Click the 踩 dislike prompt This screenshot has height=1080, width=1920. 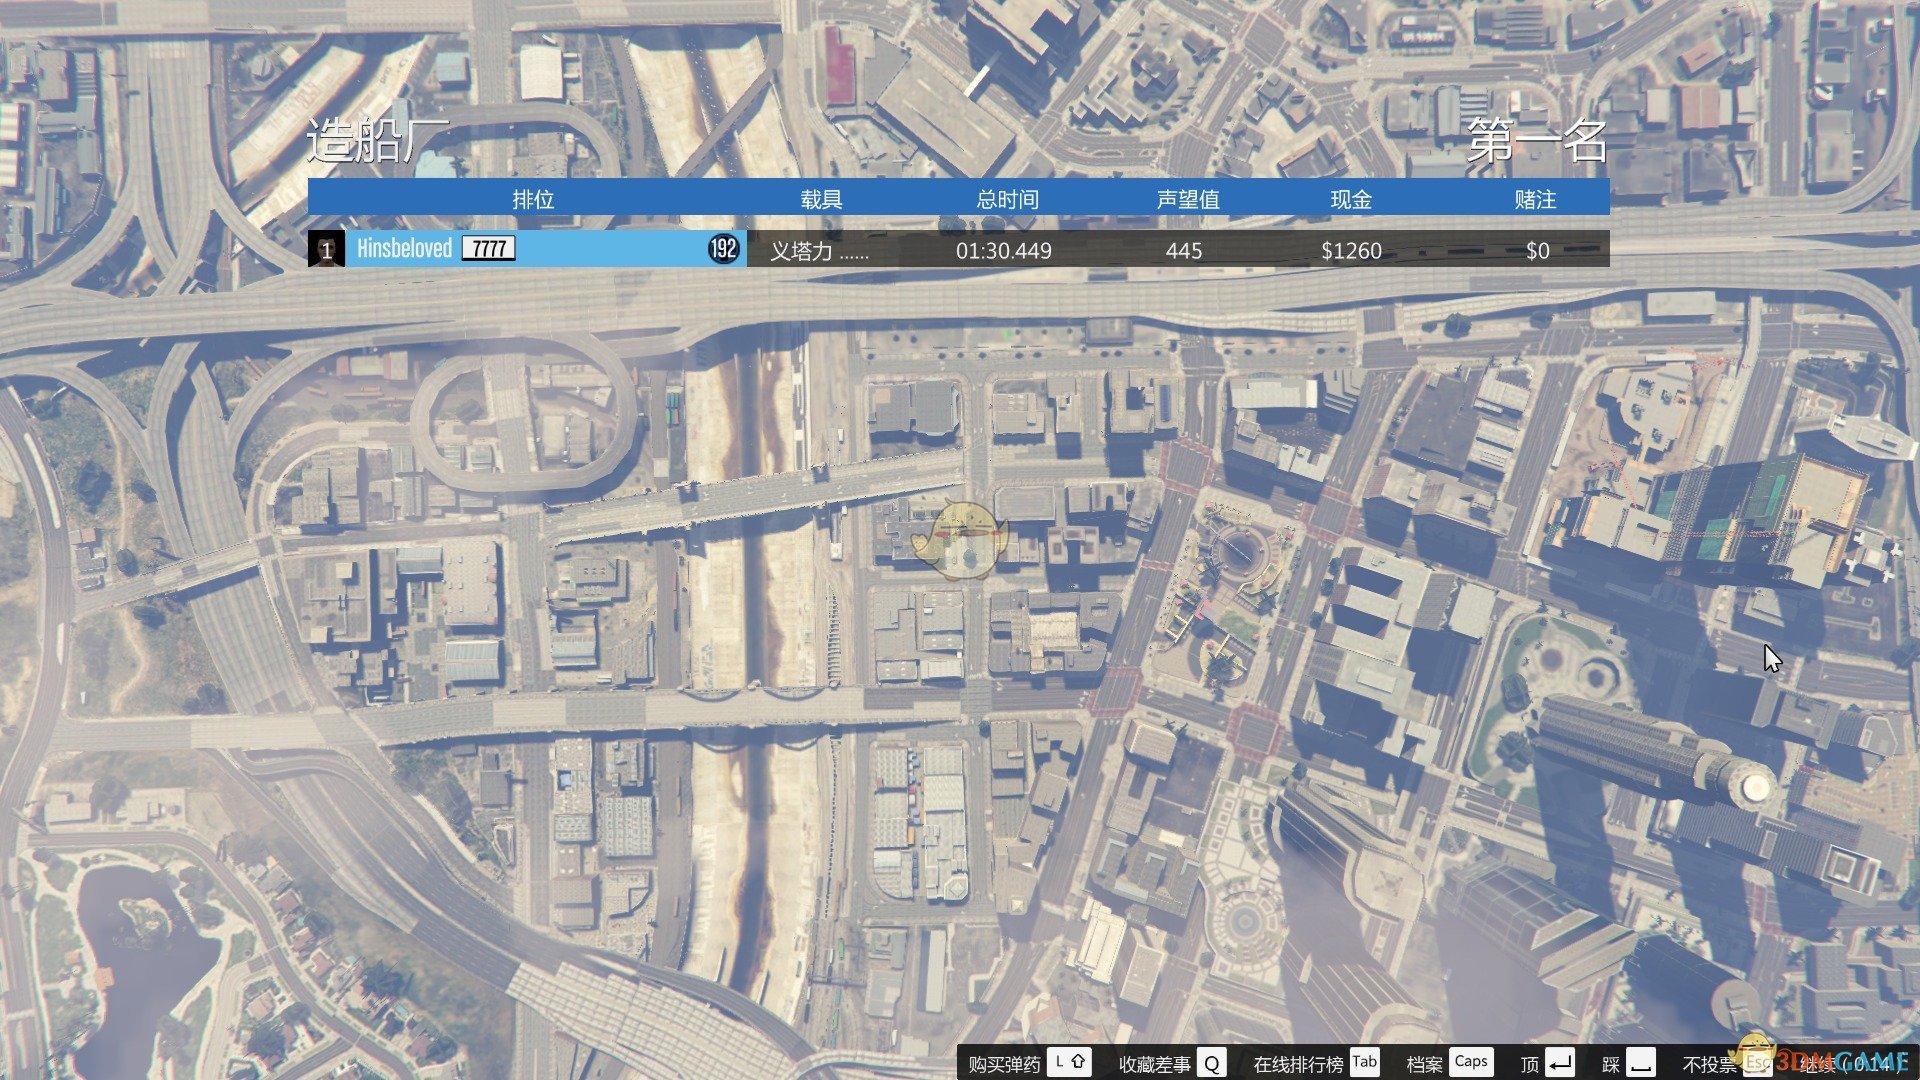pyautogui.click(x=1610, y=1064)
